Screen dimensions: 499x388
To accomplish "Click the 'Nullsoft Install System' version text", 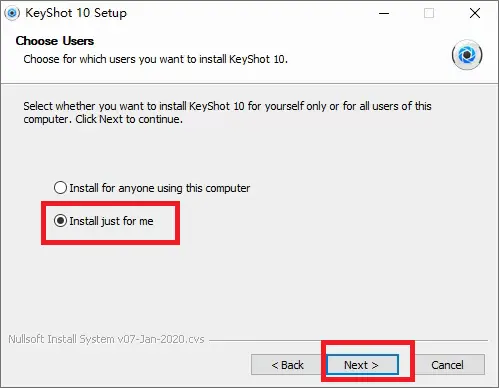I will coord(106,339).
